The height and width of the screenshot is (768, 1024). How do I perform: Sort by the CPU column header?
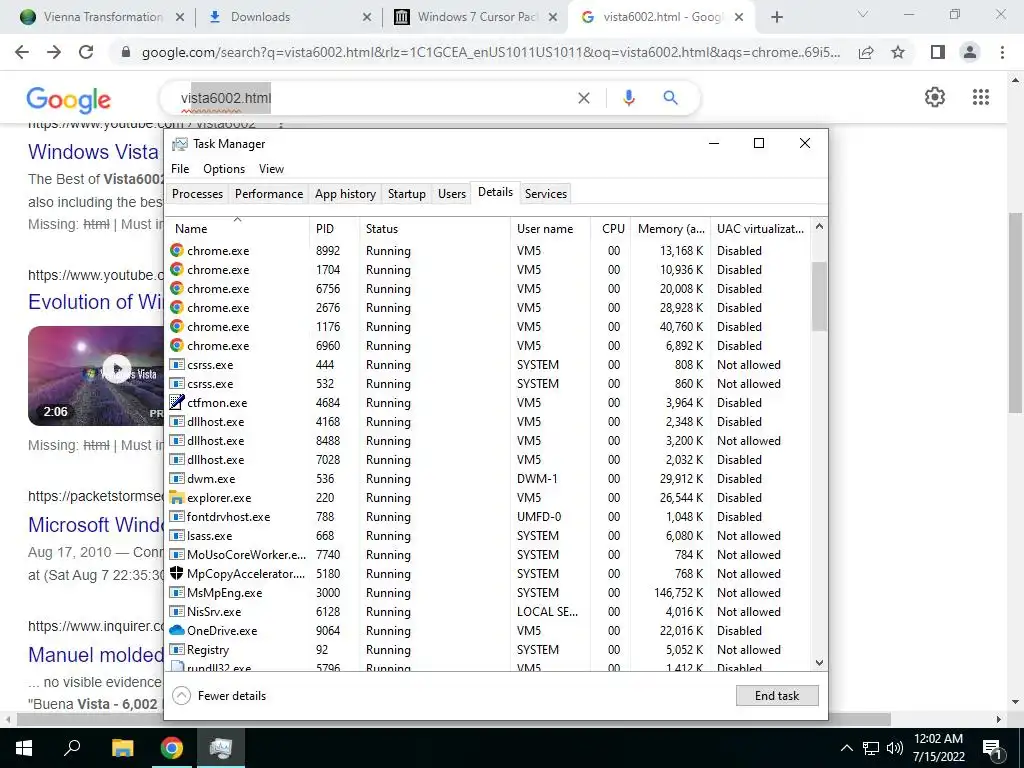click(612, 229)
